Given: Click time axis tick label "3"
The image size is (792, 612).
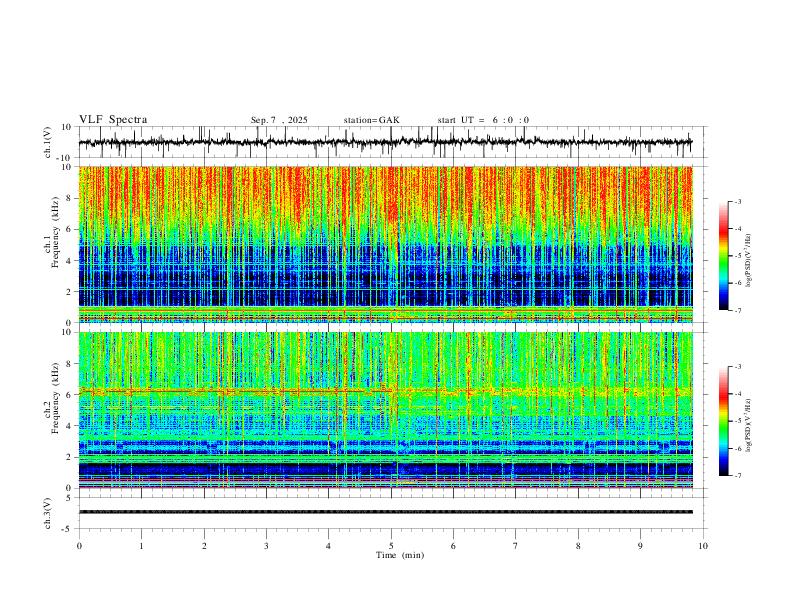Looking at the screenshot, I should 266,546.
